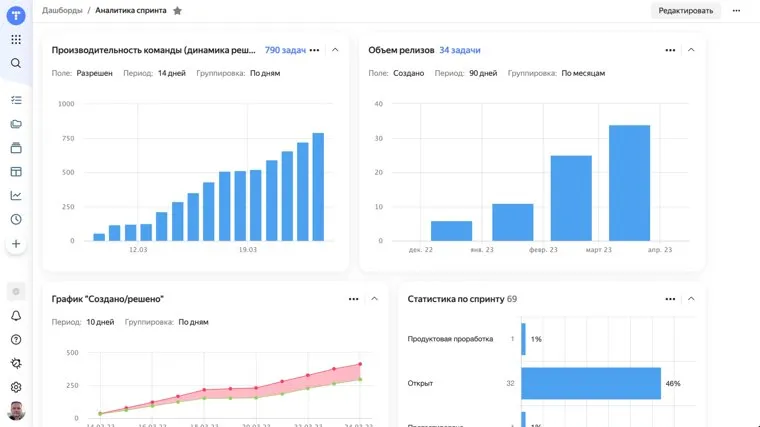Toggle favorite star for Аналитика спринта
This screenshot has height=427, width=760.
click(x=177, y=10)
